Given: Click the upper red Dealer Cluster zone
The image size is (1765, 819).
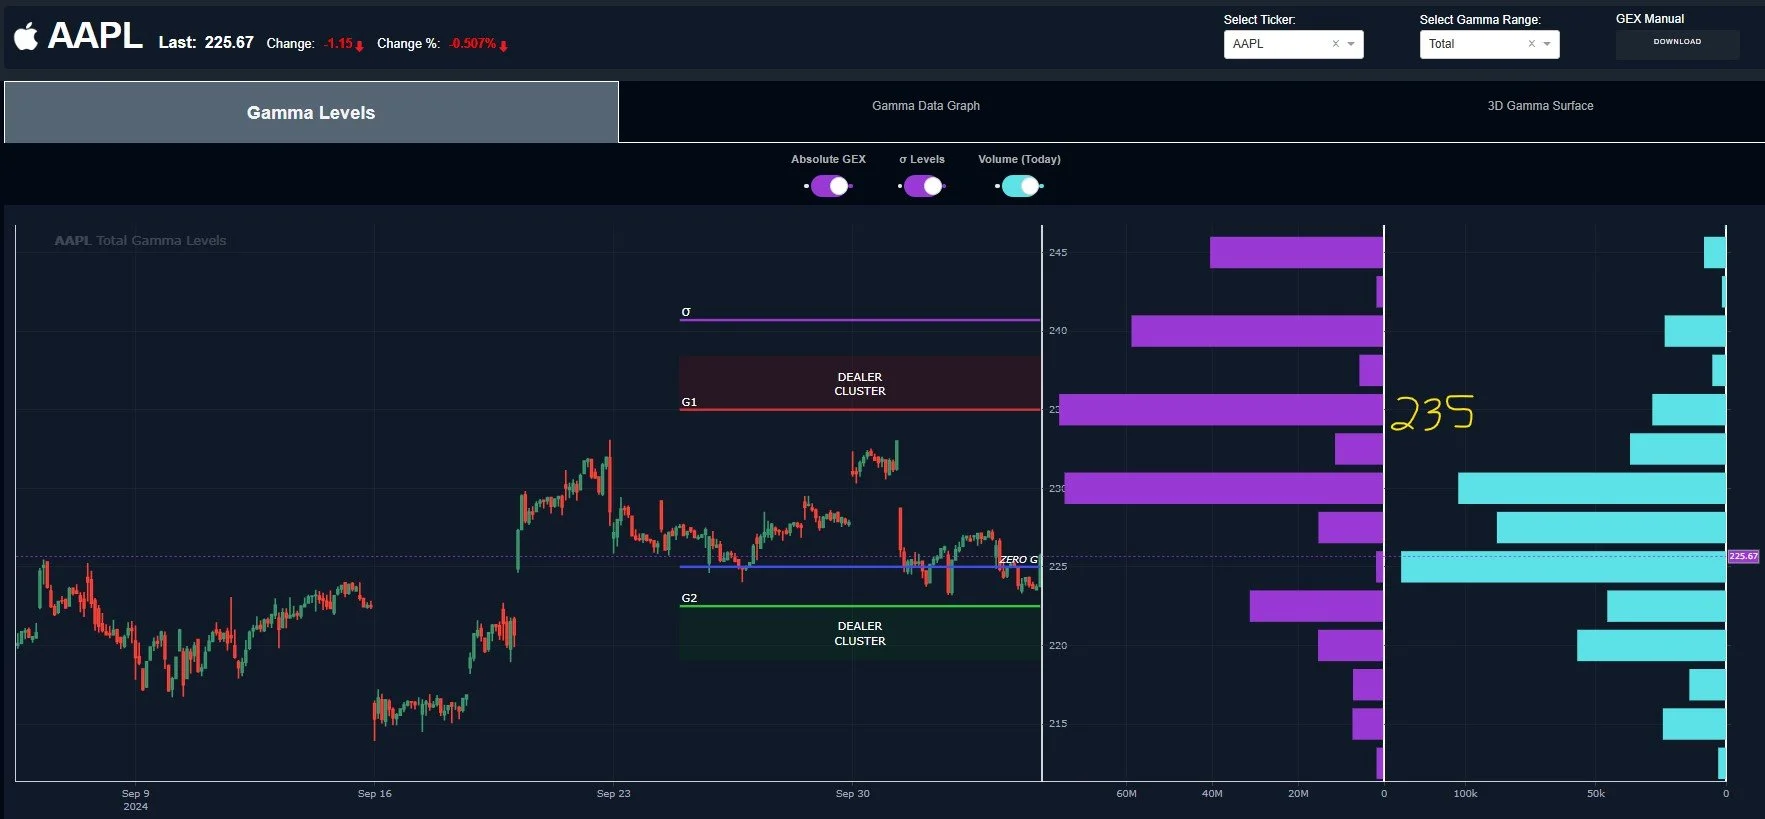Looking at the screenshot, I should coord(860,383).
